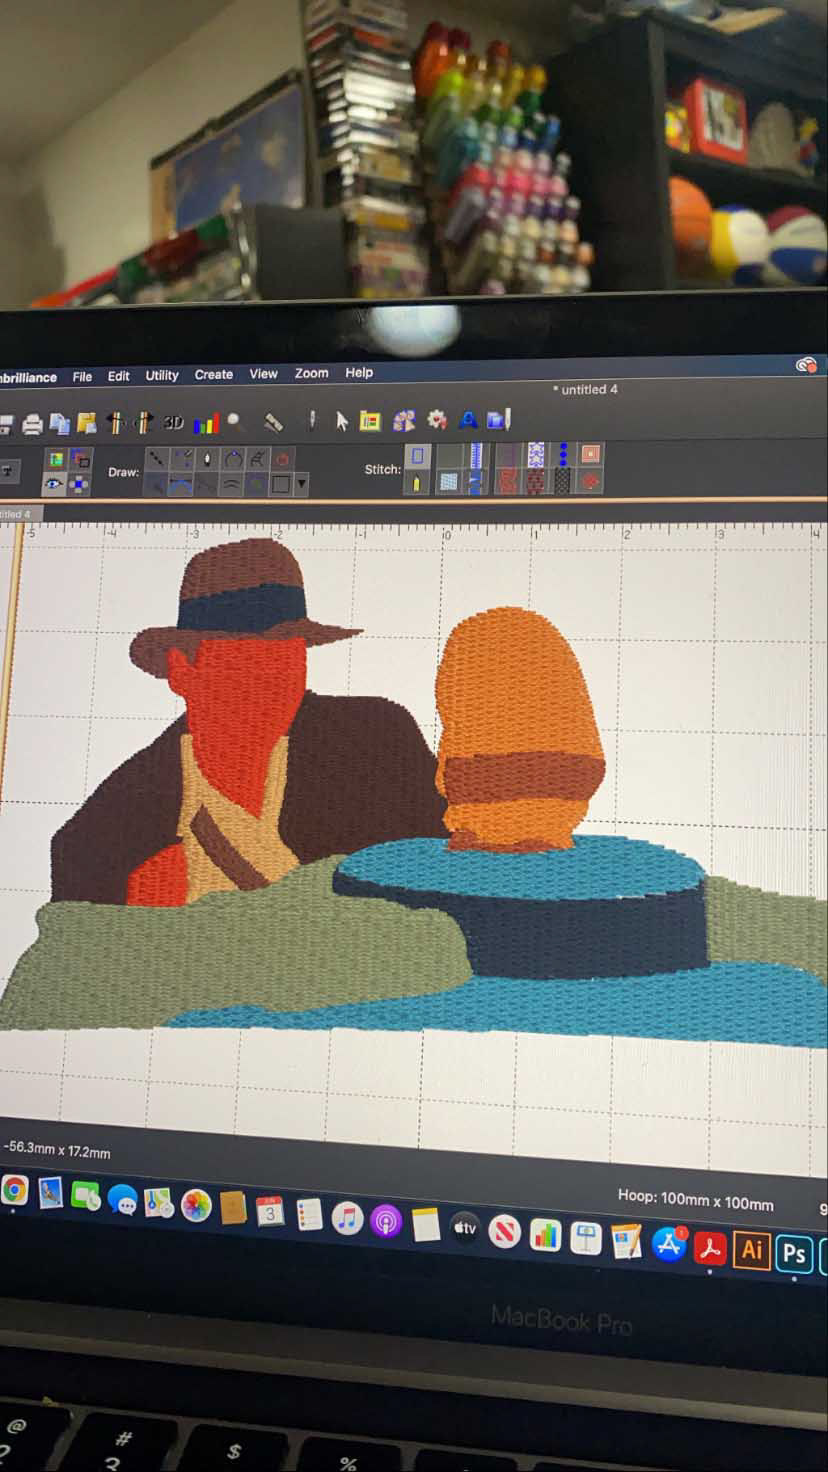Click the blue letter A lettering icon

tap(470, 420)
